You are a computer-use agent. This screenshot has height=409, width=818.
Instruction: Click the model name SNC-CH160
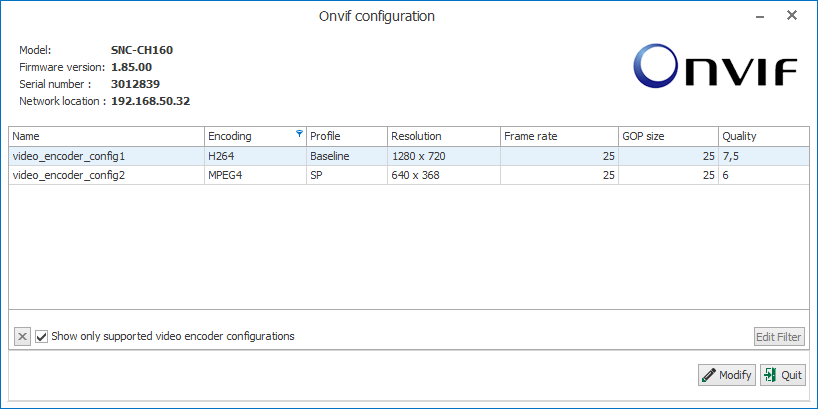[x=142, y=51]
